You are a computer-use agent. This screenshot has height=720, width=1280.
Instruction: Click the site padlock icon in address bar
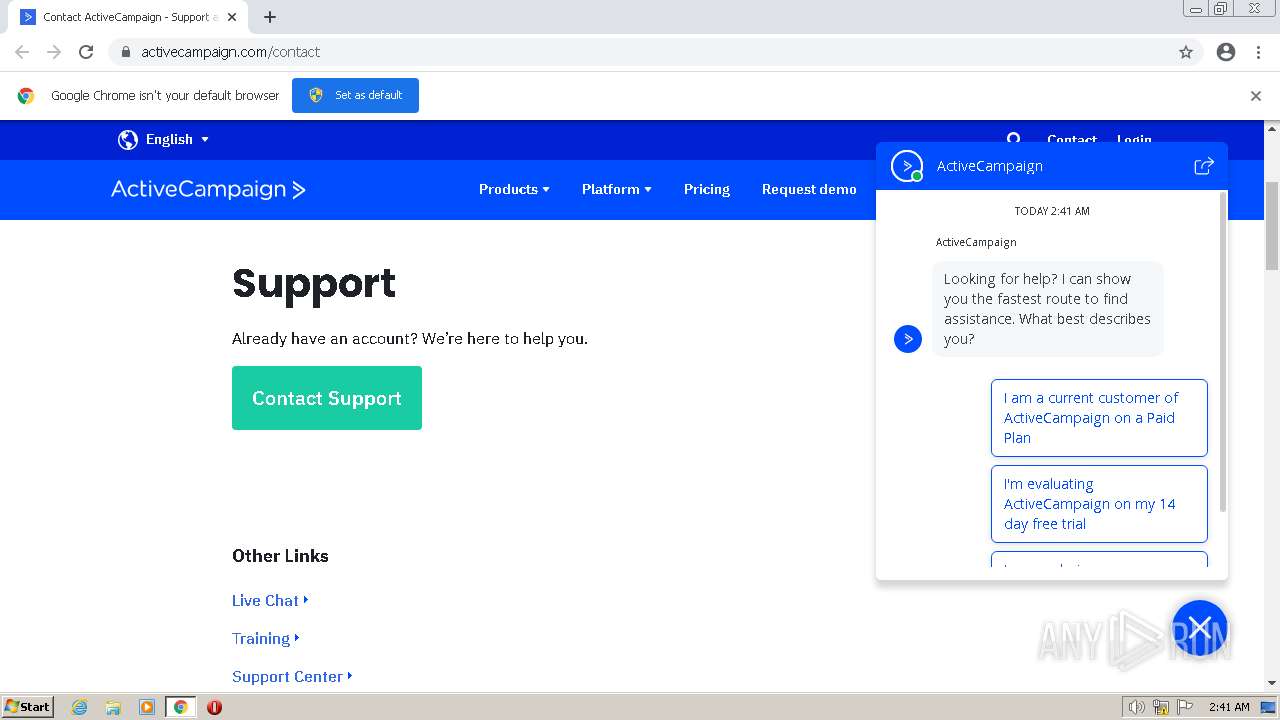point(125,52)
